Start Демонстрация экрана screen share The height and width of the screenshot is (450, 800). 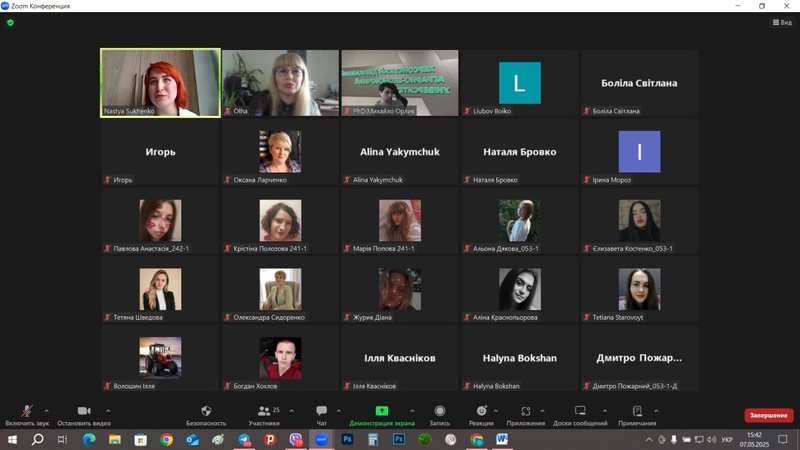[381, 412]
